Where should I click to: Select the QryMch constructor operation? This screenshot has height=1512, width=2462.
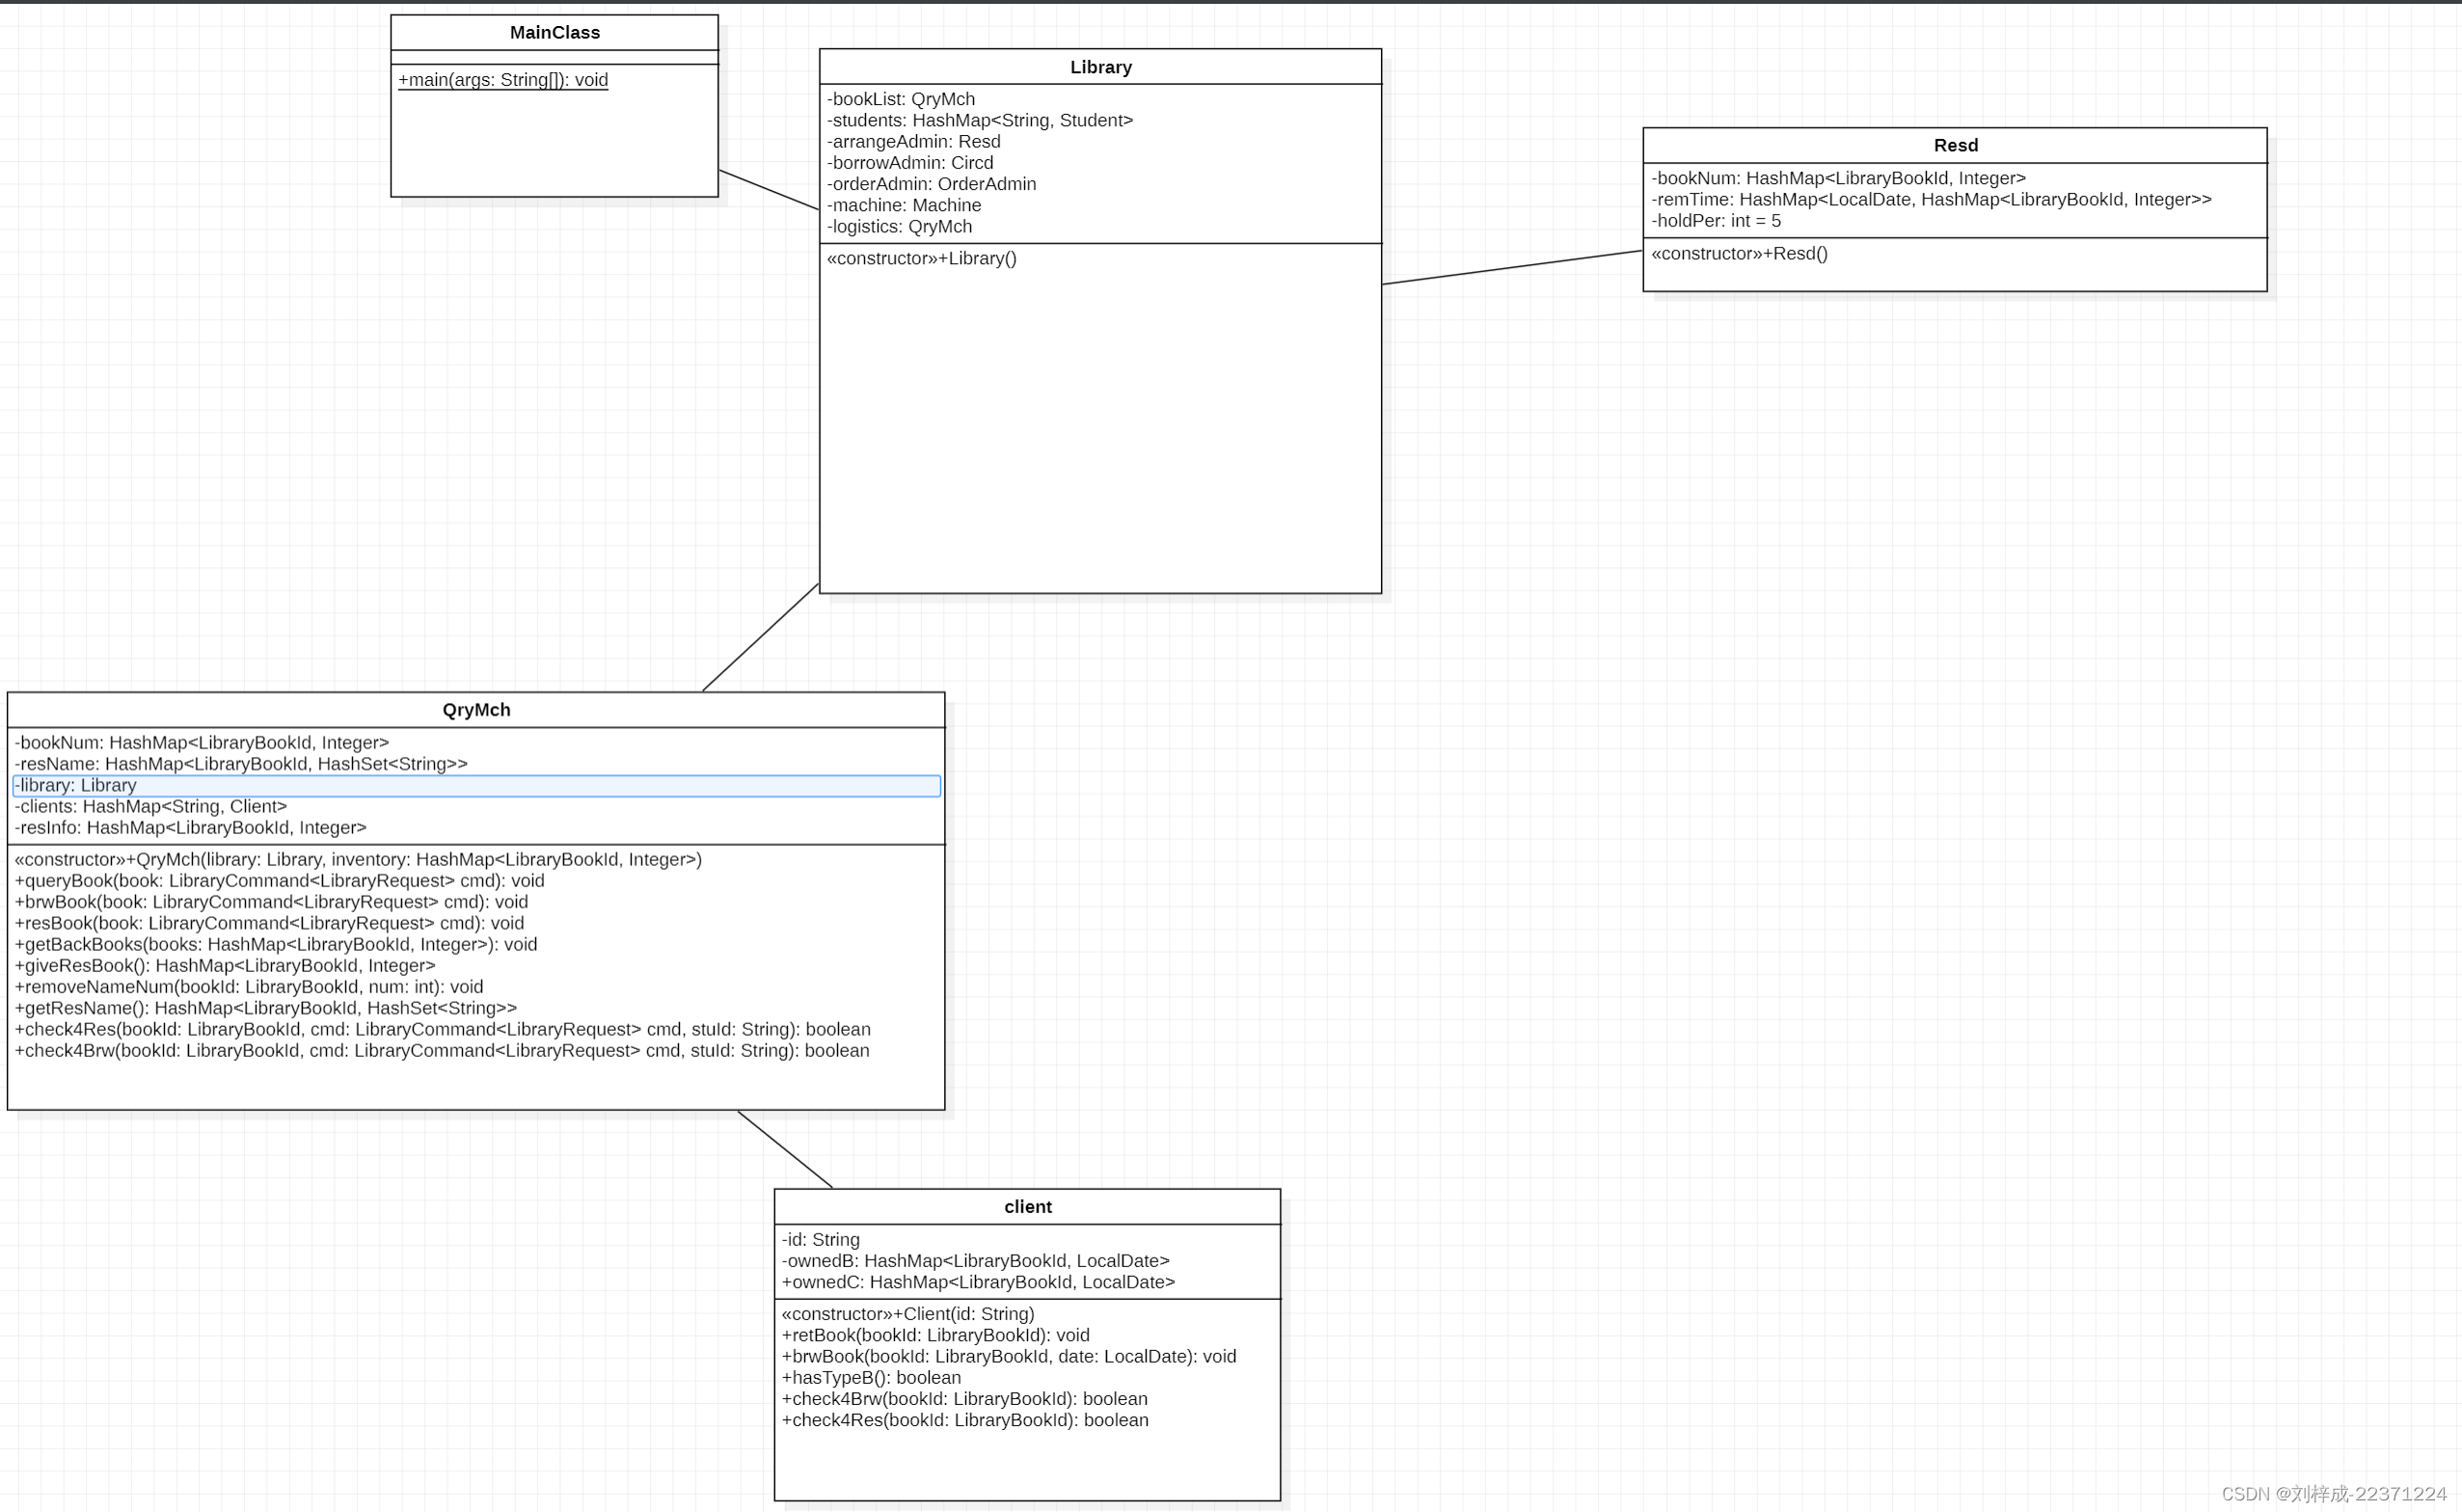click(x=358, y=860)
